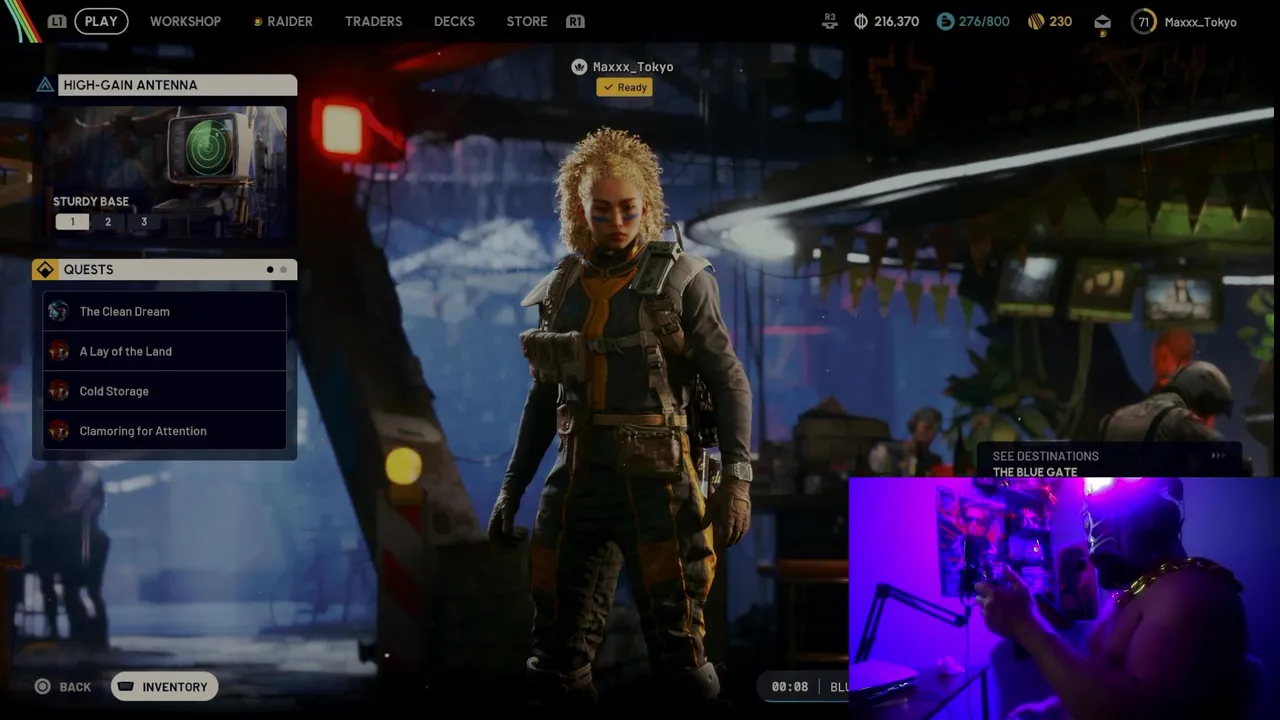The width and height of the screenshot is (1280, 720).
Task: Click the gold striped token icon beside 230
Action: [1036, 21]
